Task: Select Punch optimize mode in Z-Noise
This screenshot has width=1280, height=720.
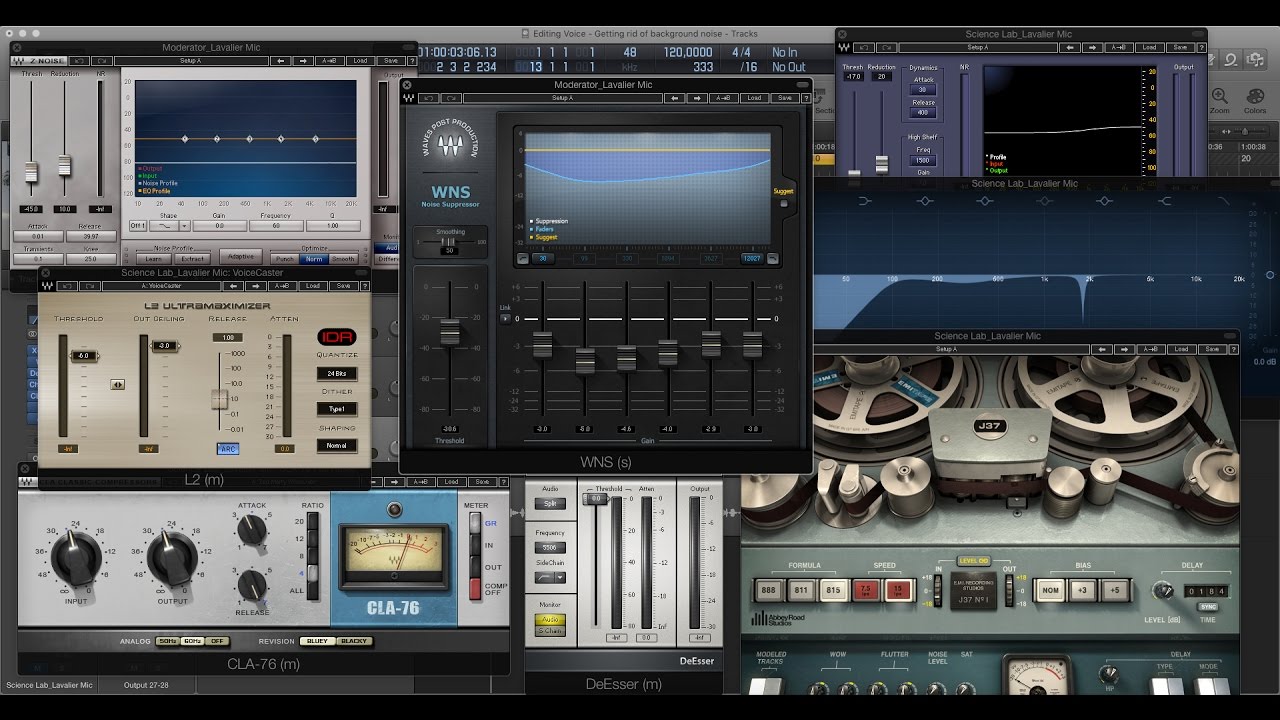Action: click(286, 259)
